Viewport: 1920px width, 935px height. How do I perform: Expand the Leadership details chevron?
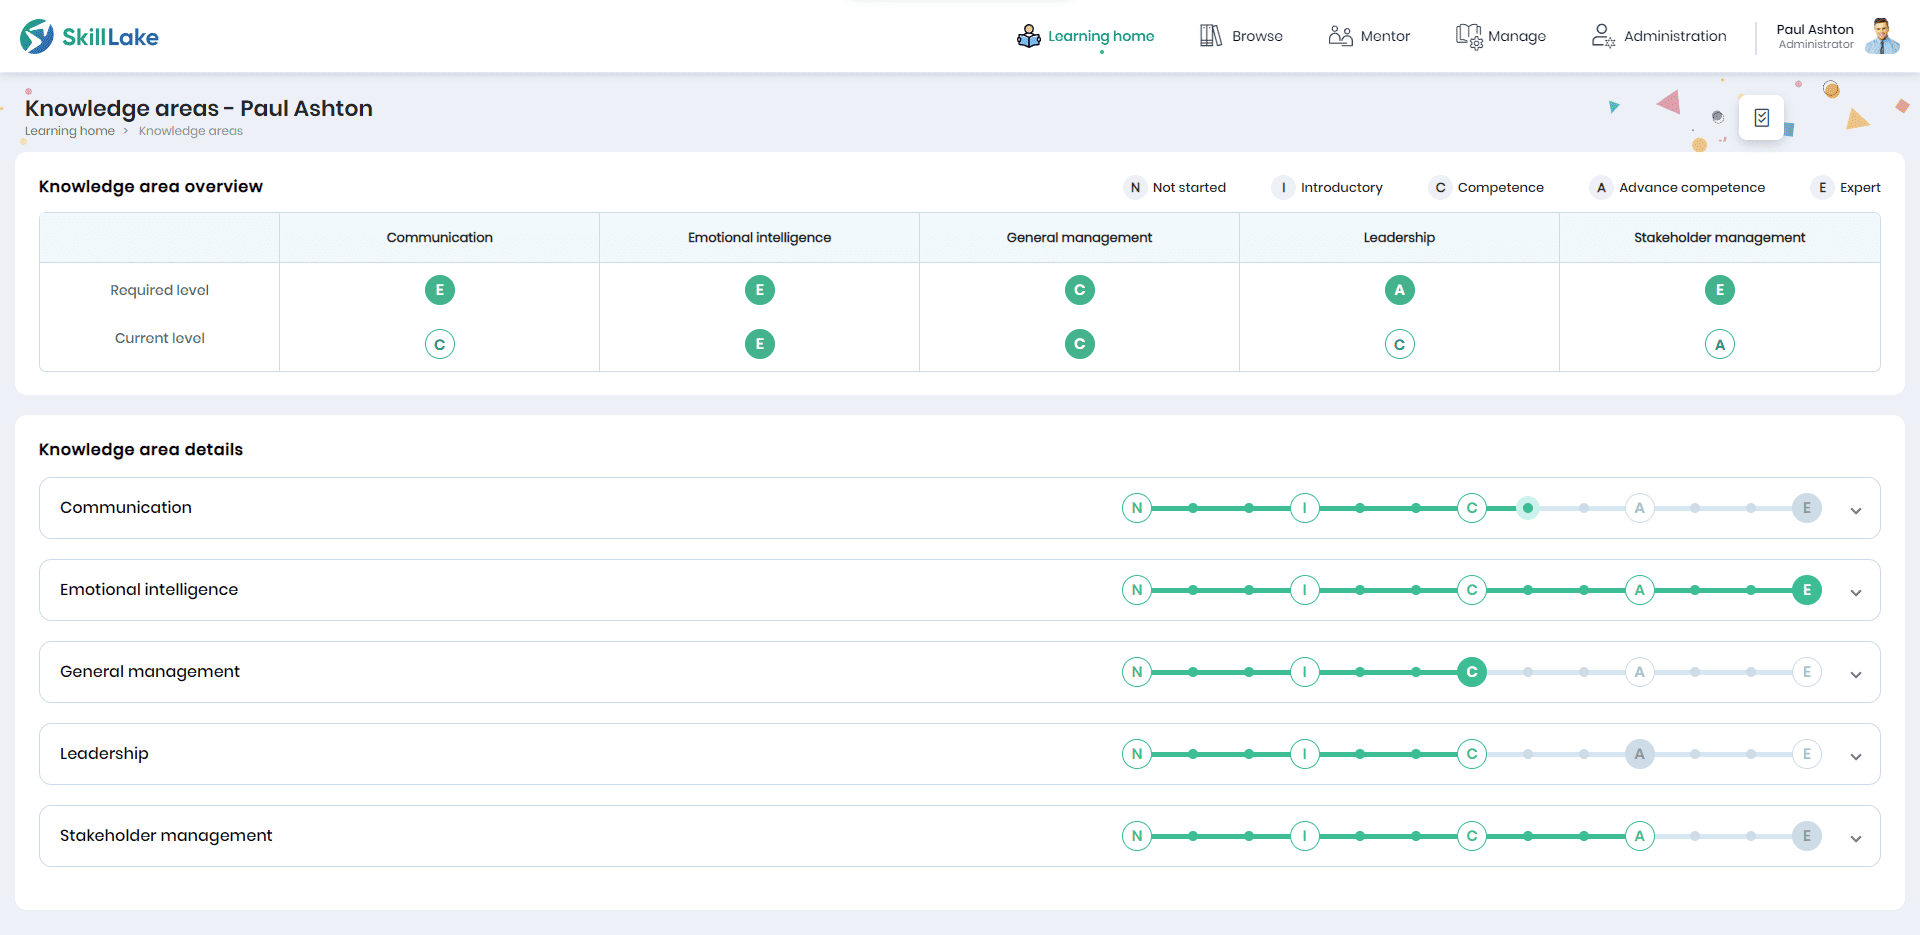coord(1855,756)
